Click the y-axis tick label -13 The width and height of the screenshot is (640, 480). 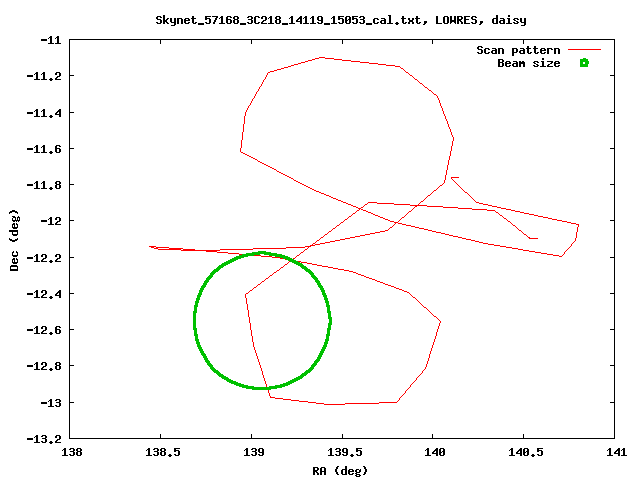[51, 403]
